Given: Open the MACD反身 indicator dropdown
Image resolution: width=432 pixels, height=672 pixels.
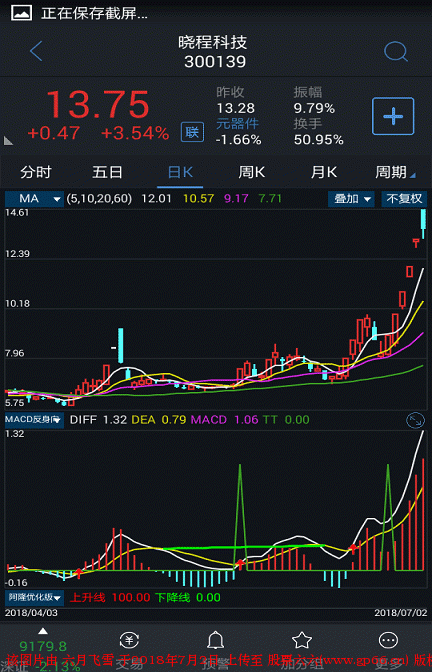Looking at the screenshot, I should [x=34, y=420].
